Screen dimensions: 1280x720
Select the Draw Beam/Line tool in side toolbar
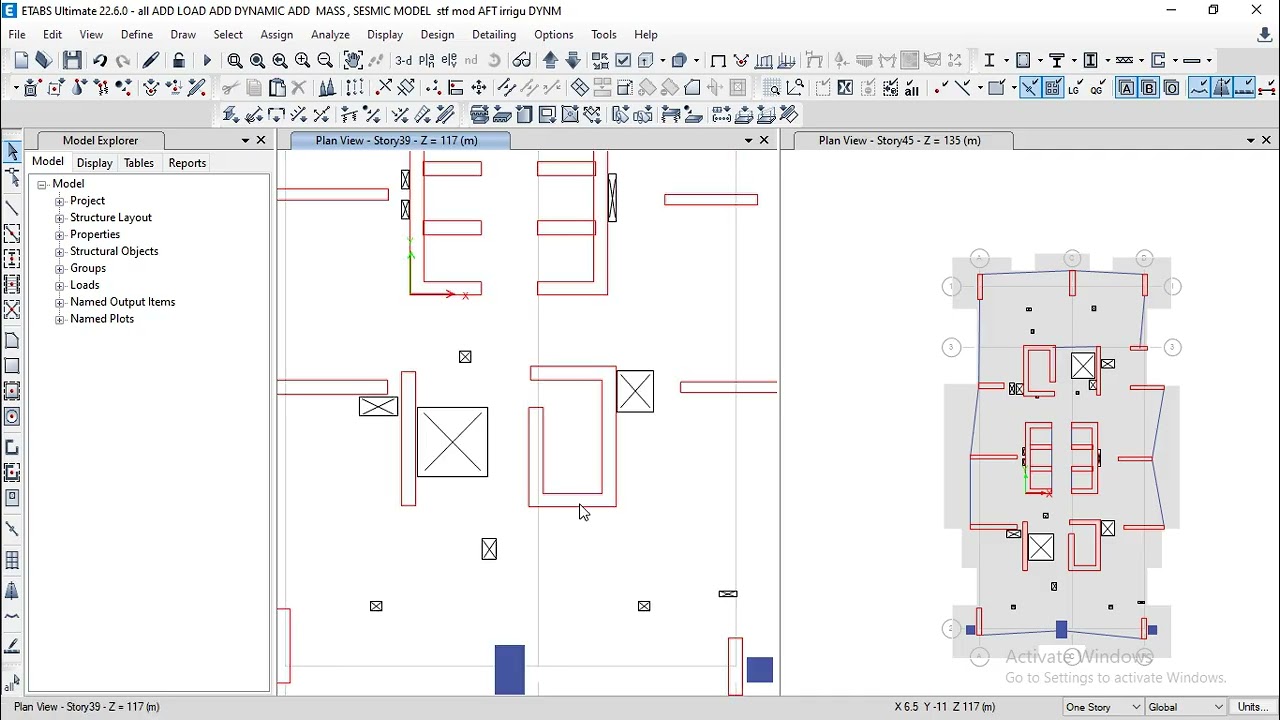coord(12,208)
